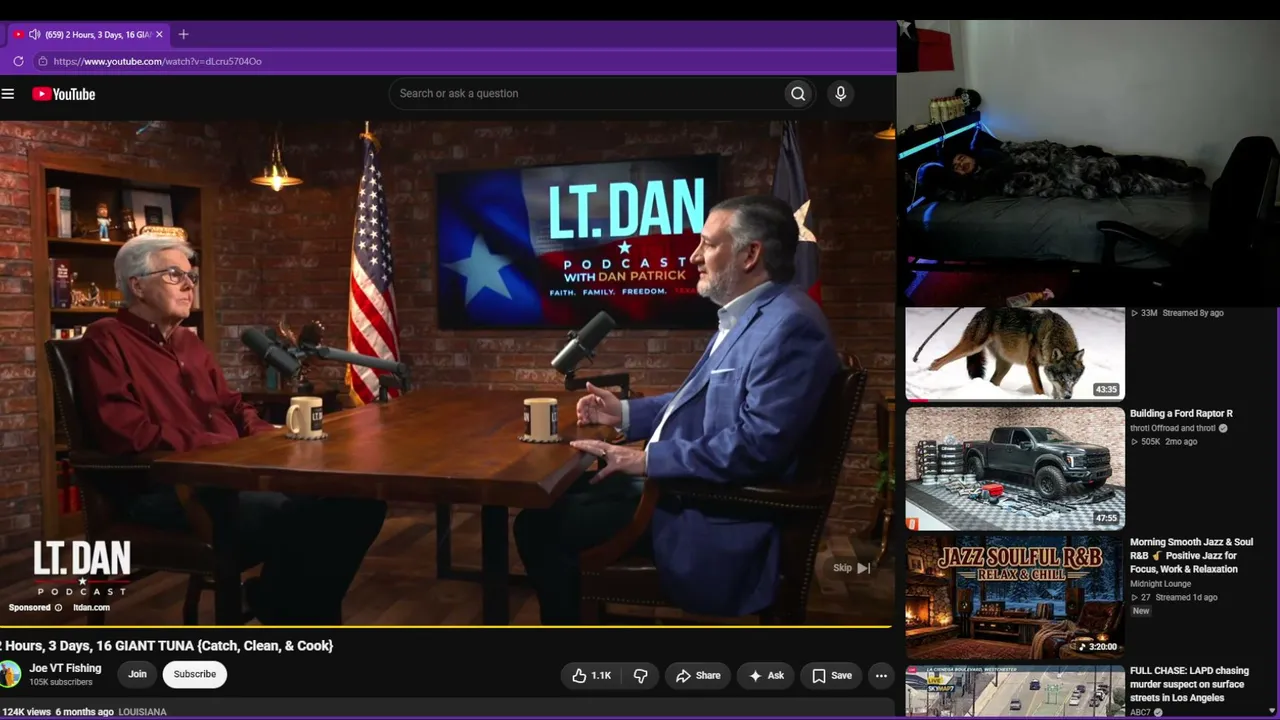This screenshot has height=720, width=1280.
Task: Click the yellow ad progress bar
Action: coord(446,627)
